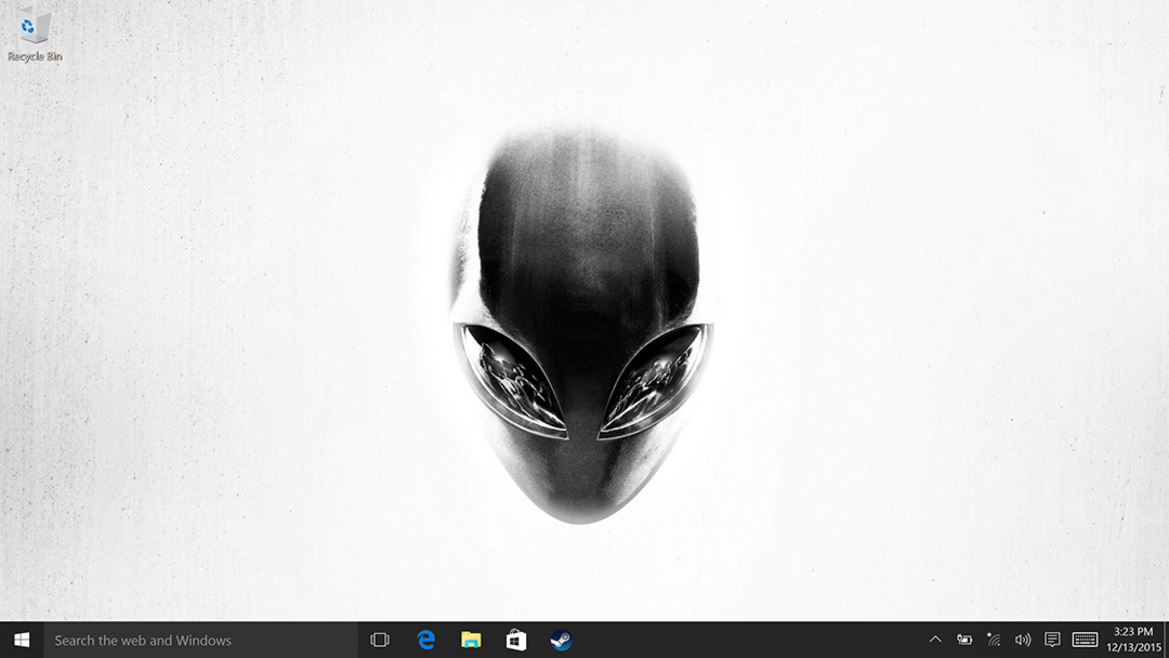1169x658 pixels.
Task: Show hidden system tray icons
Action: pyautogui.click(x=935, y=639)
